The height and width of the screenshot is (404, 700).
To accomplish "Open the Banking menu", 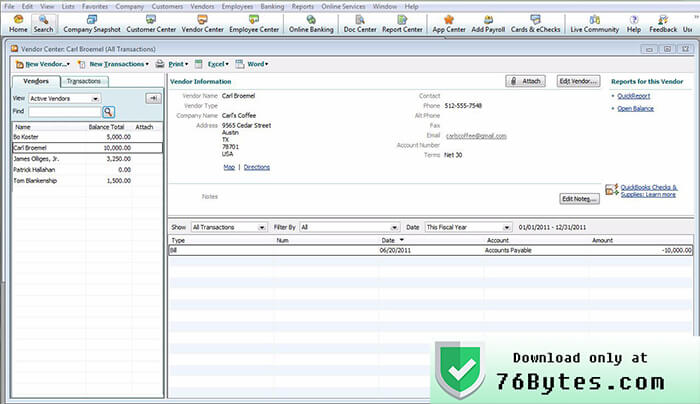I will coord(272,6).
